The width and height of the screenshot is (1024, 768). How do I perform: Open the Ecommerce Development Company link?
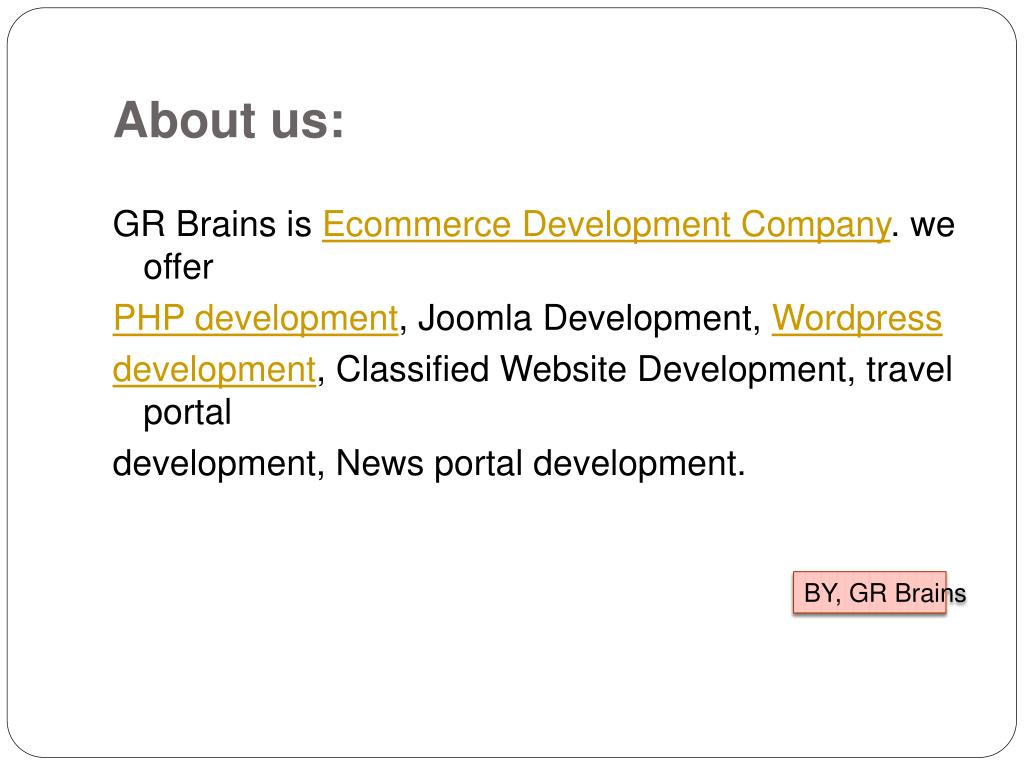click(x=606, y=225)
